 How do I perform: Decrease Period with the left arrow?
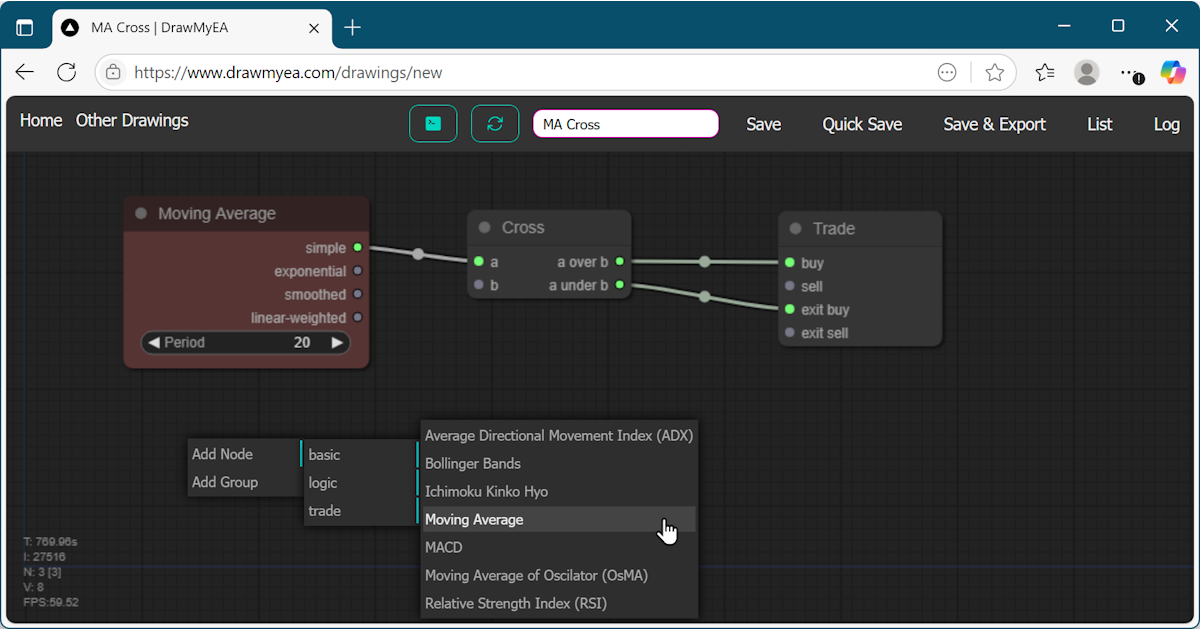pos(153,342)
